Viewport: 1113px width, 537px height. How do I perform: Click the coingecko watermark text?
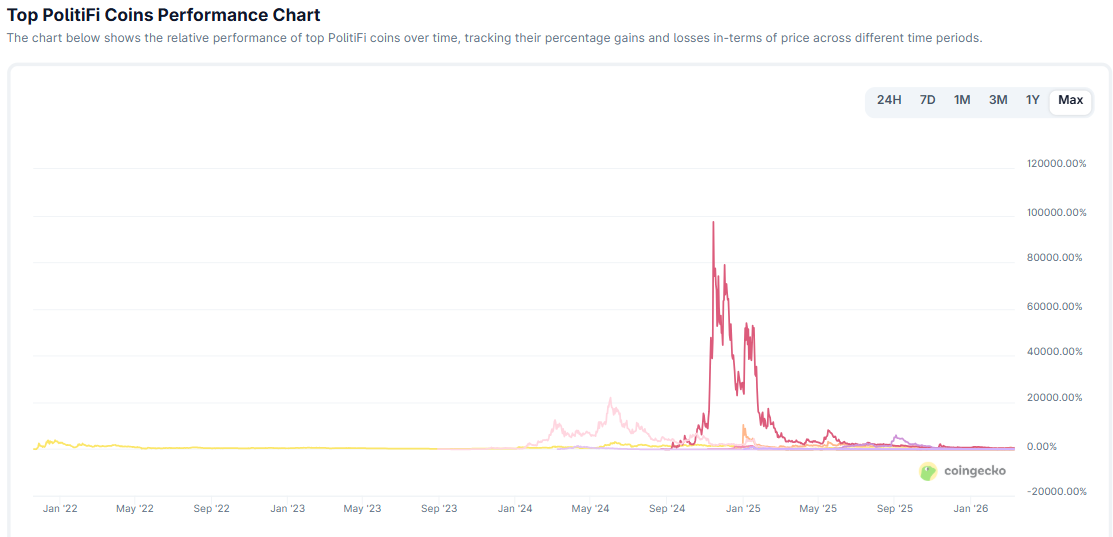coord(974,471)
